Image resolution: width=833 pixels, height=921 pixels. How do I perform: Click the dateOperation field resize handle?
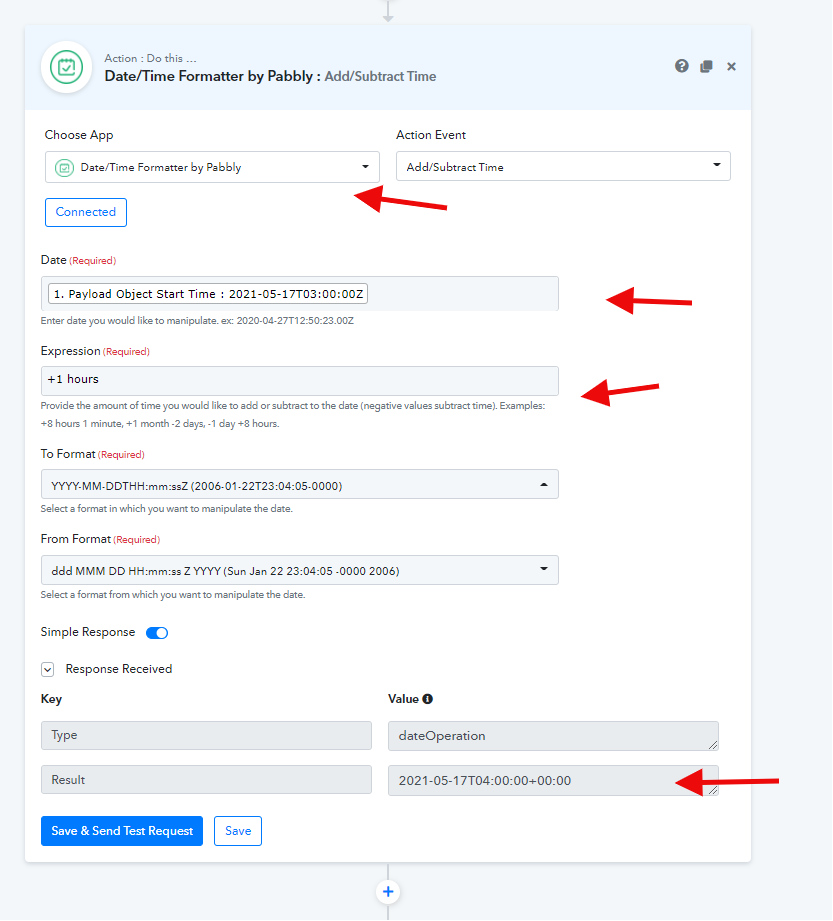[713, 745]
